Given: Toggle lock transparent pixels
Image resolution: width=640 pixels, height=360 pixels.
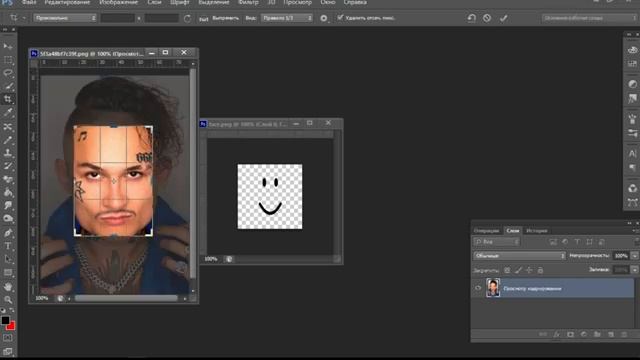Looking at the screenshot, I should [x=507, y=270].
